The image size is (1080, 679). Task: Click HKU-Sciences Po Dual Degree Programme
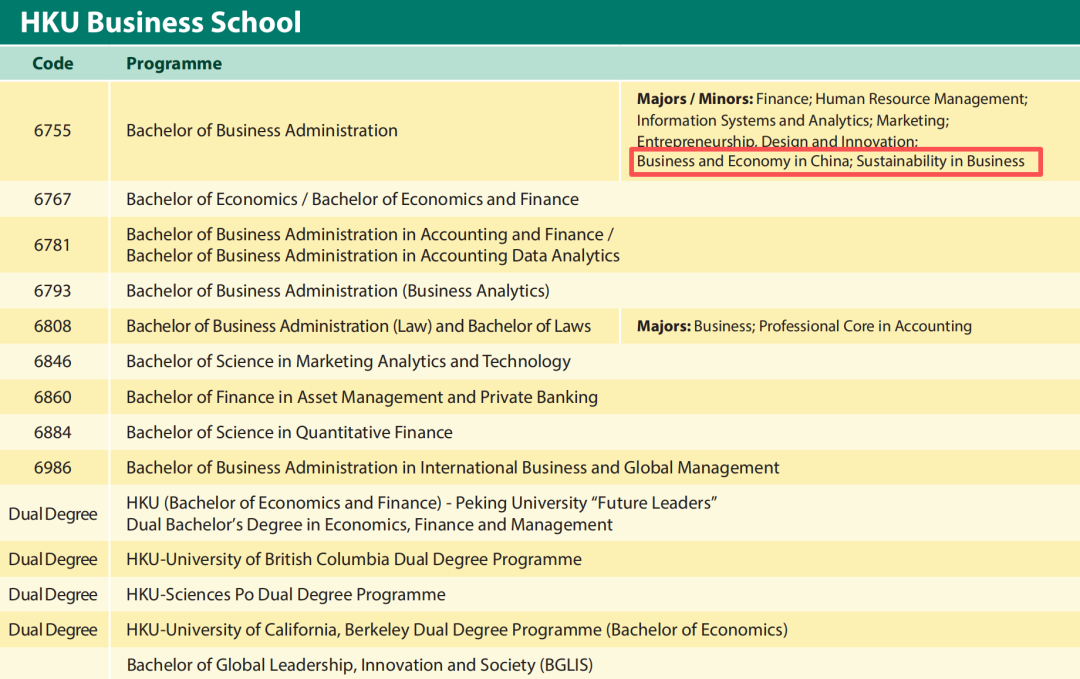286,594
